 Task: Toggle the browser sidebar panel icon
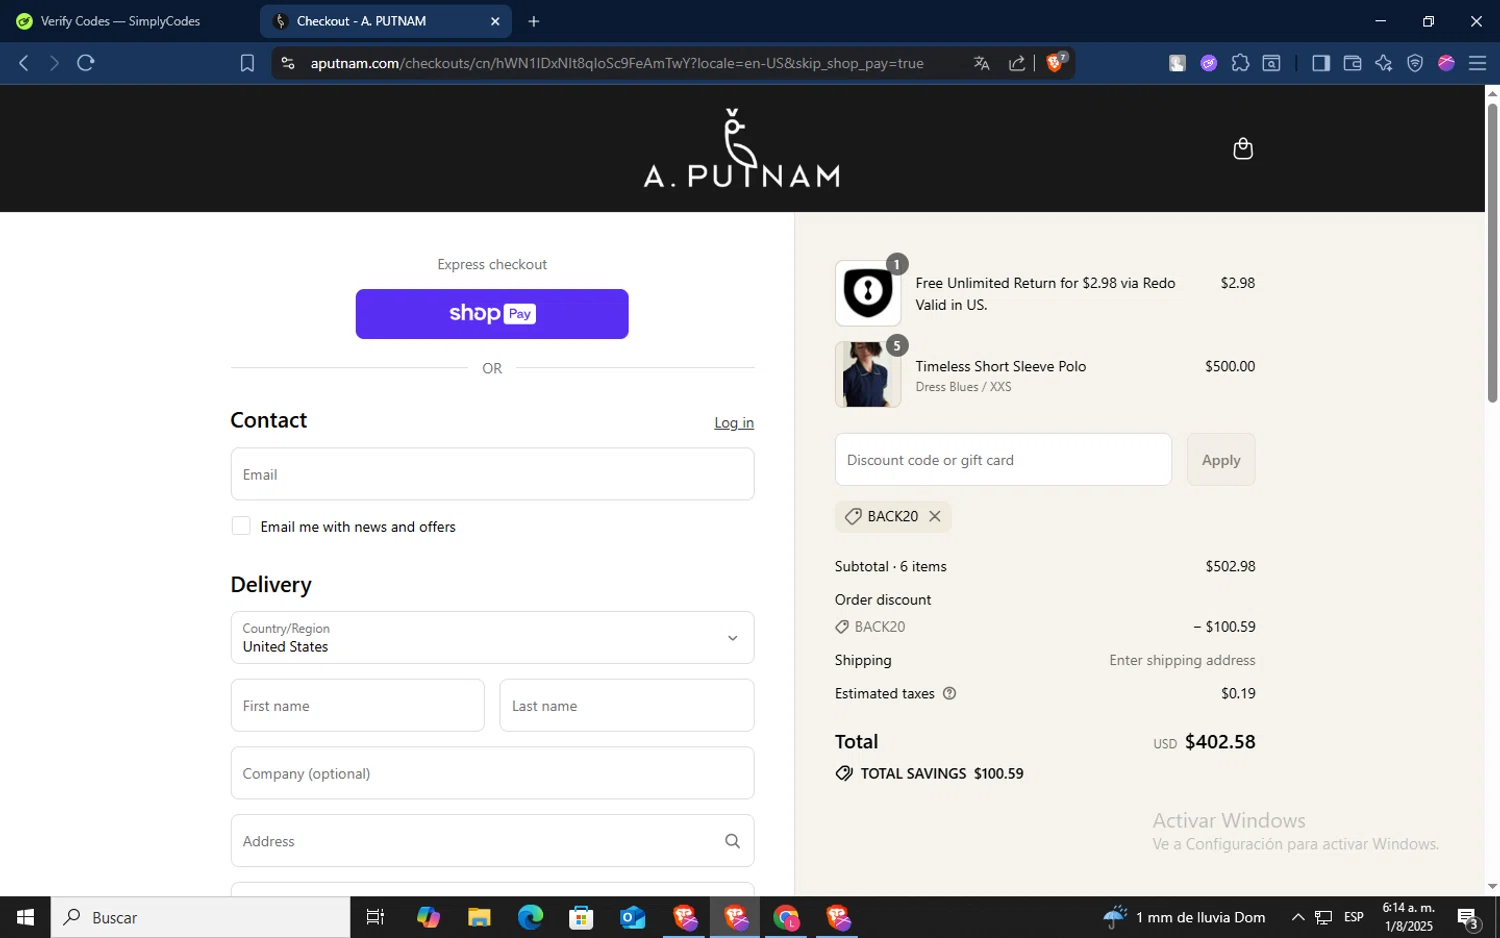coord(1320,63)
